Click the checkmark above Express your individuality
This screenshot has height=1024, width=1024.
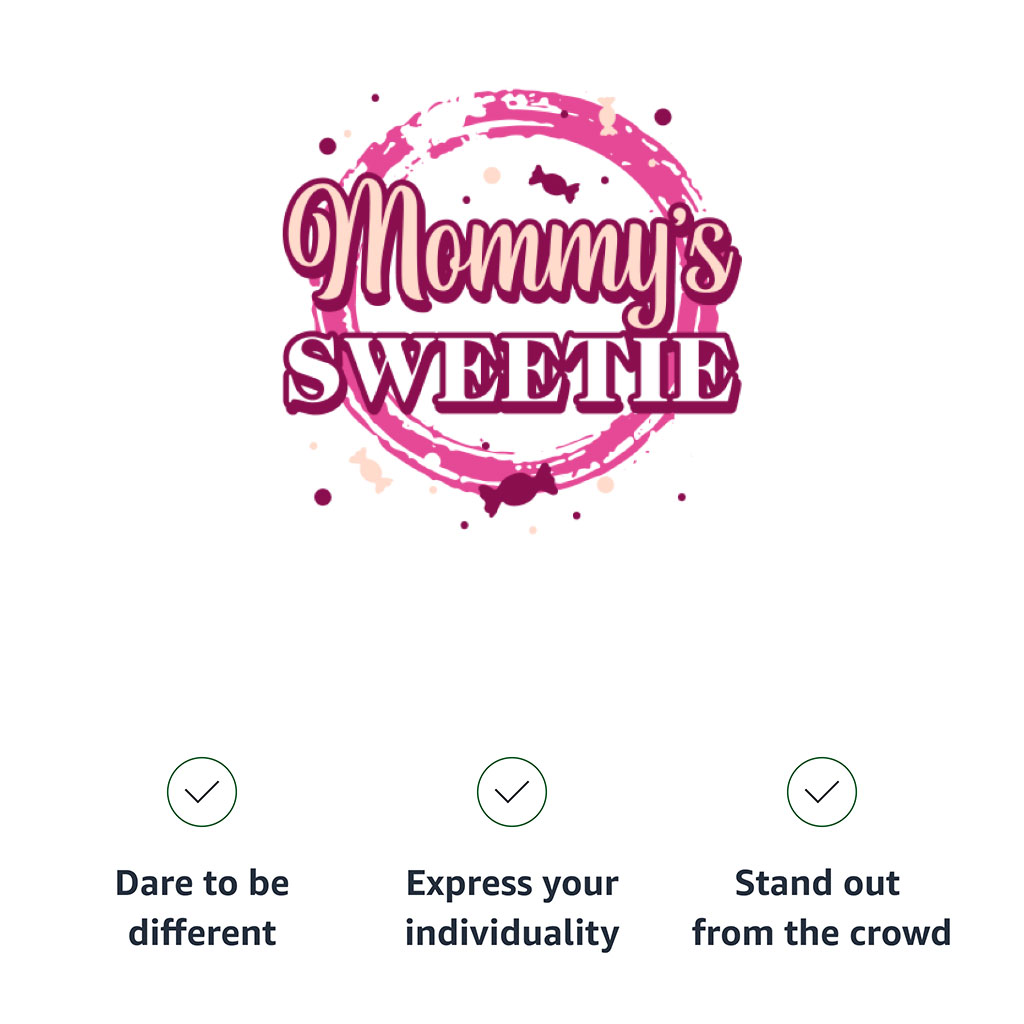512,792
